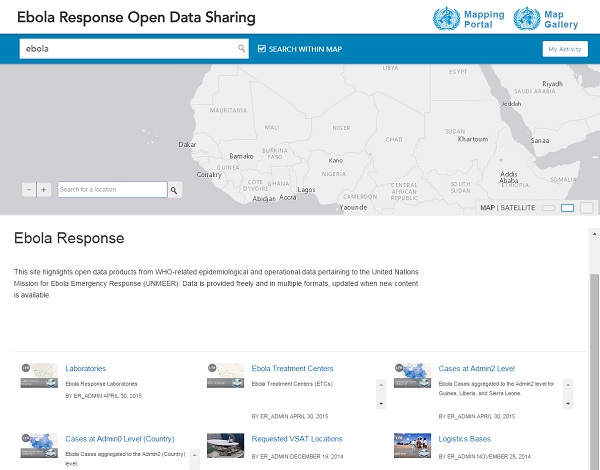Select the large map size icon
The width and height of the screenshot is (600, 470).
[586, 208]
